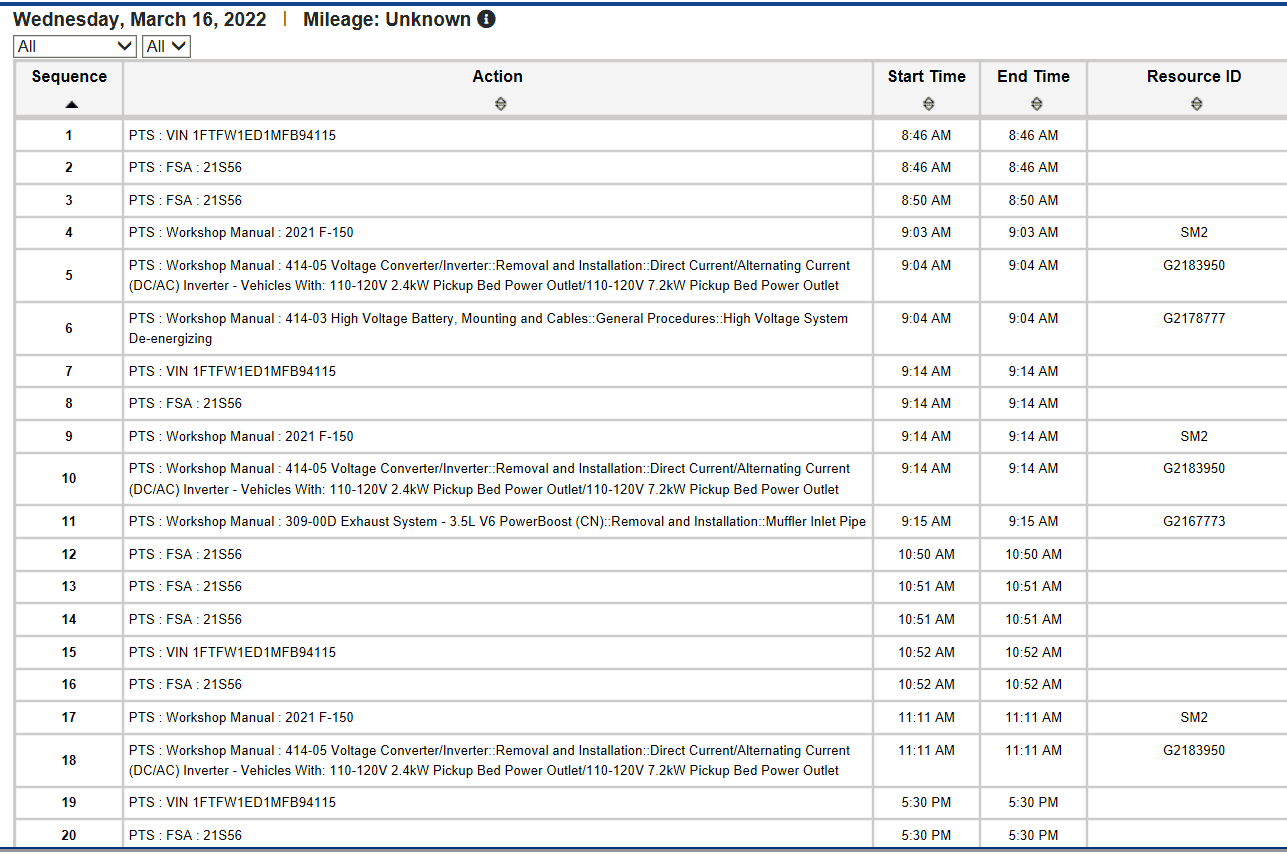Click the 9:03 AM start time in sequence 4
Image resolution: width=1287 pixels, height=854 pixels.
point(926,232)
